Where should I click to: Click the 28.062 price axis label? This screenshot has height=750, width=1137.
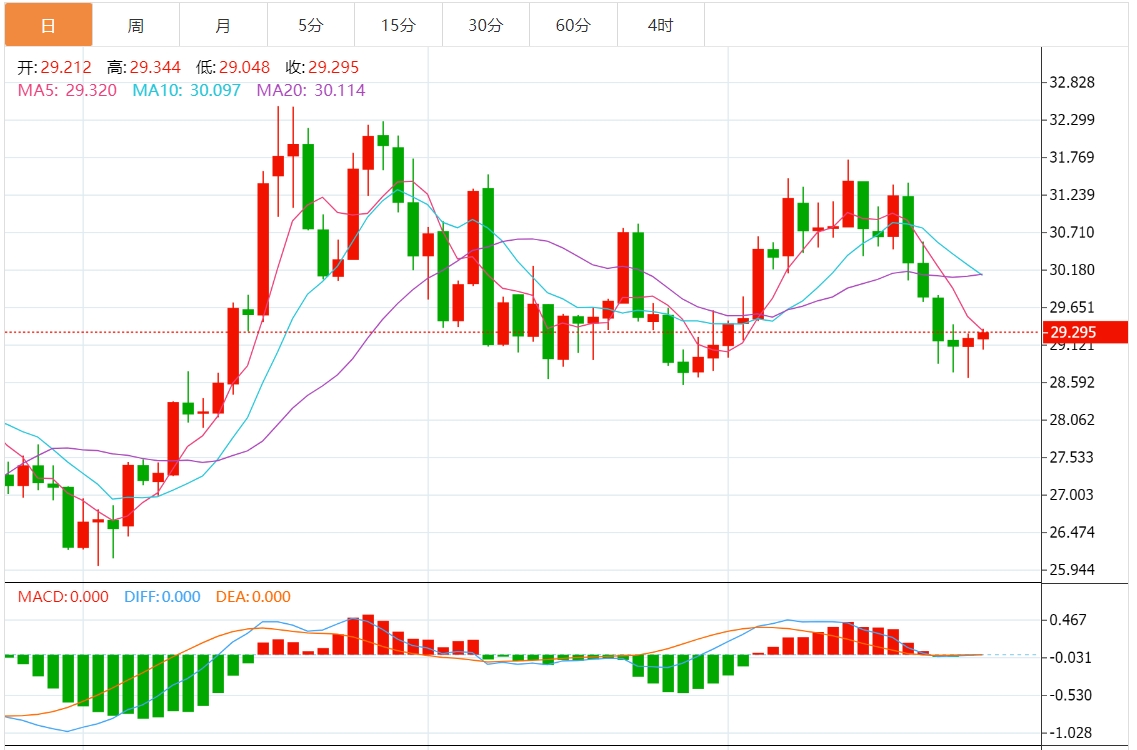coord(1072,420)
